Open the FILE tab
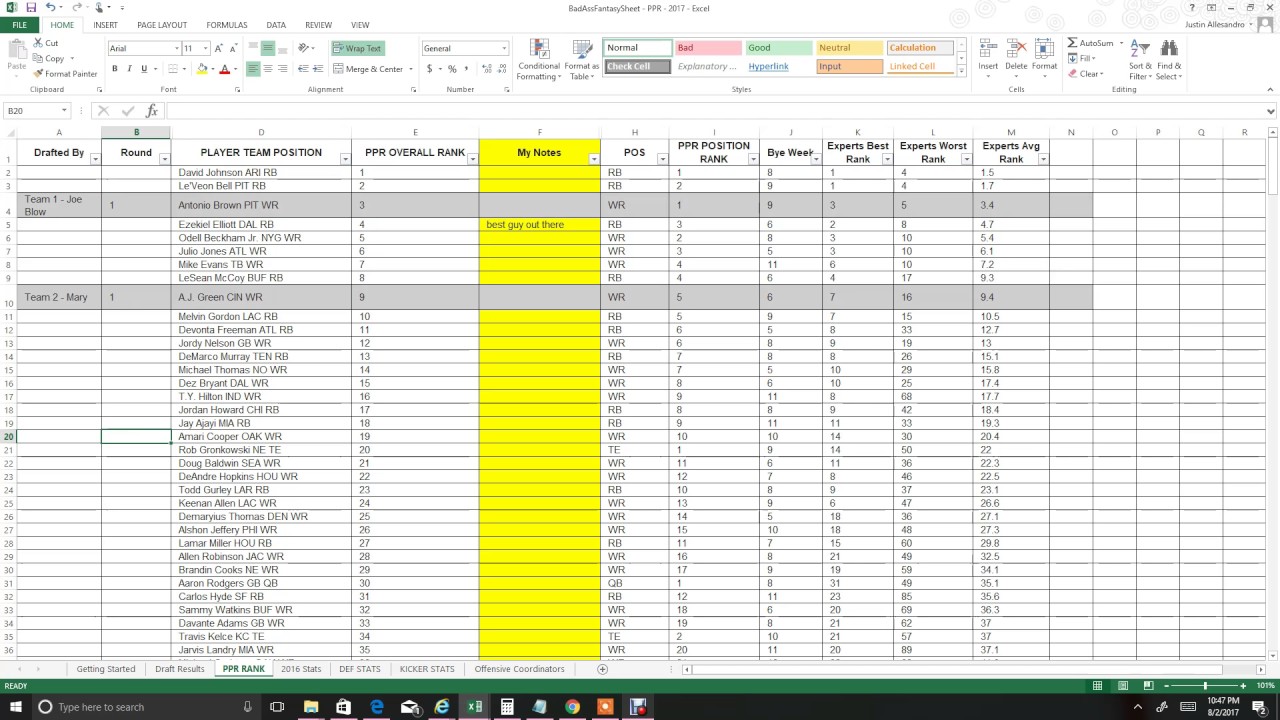The height and width of the screenshot is (720, 1280). click(x=19, y=25)
